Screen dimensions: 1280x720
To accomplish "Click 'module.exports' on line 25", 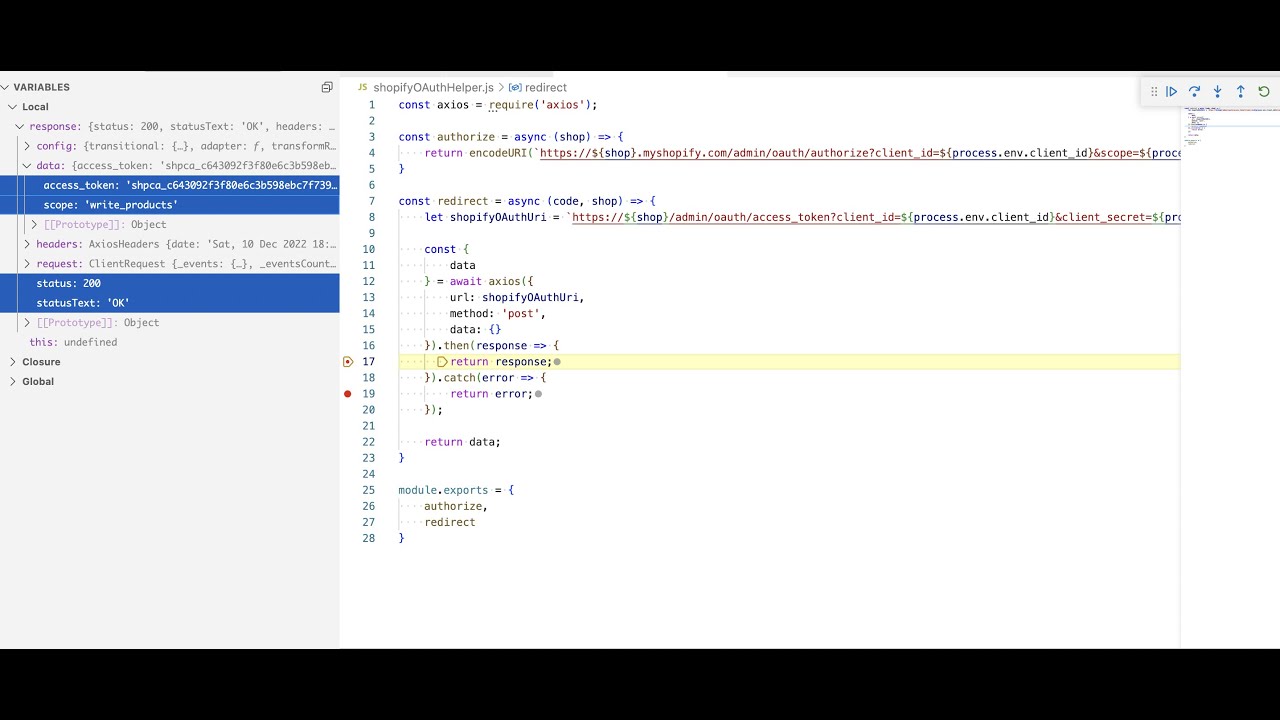I will click(x=443, y=490).
